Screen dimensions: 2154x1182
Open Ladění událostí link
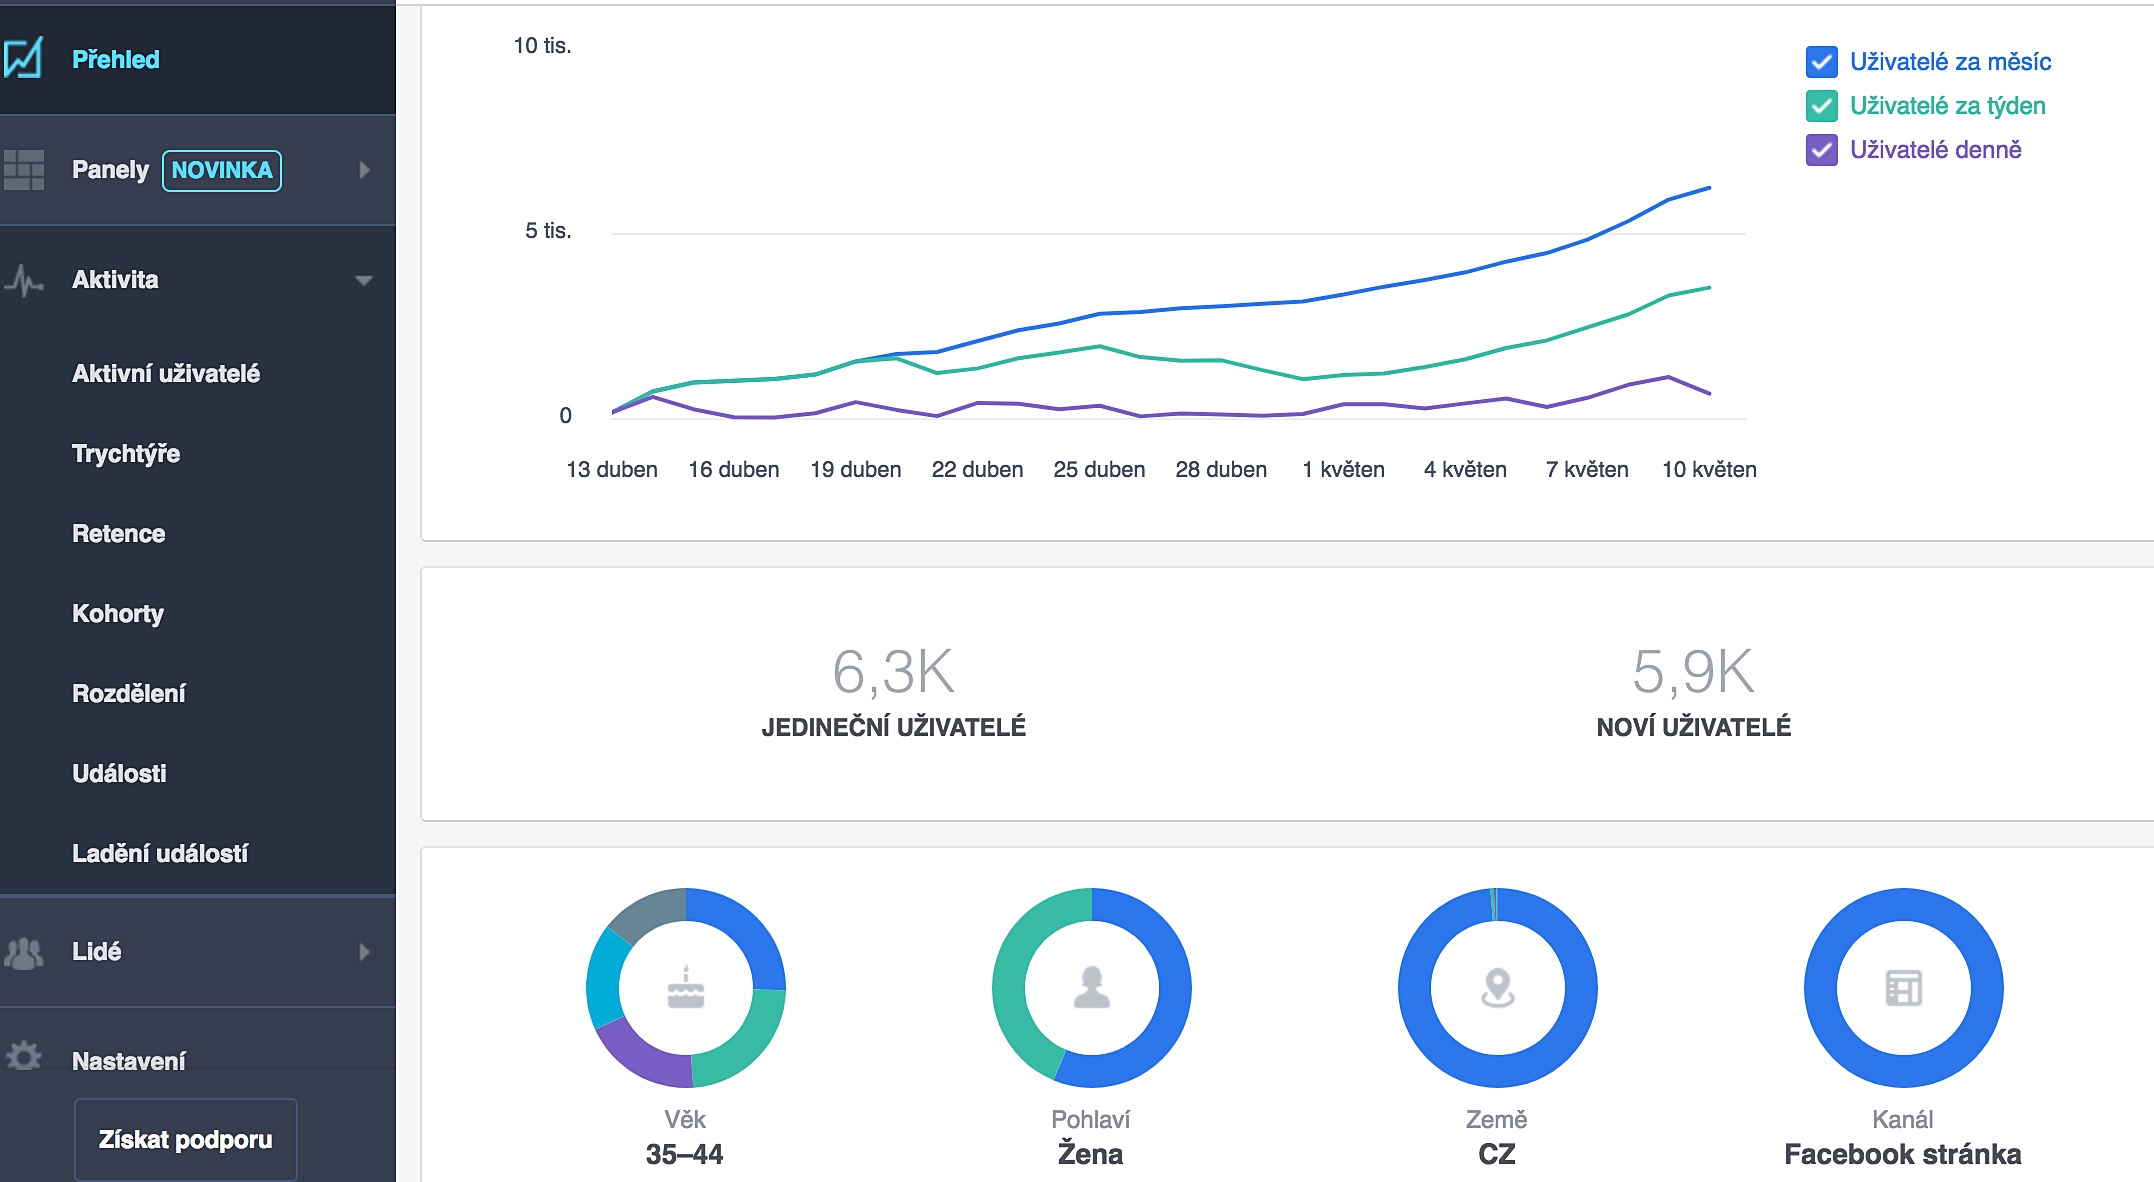pos(160,854)
